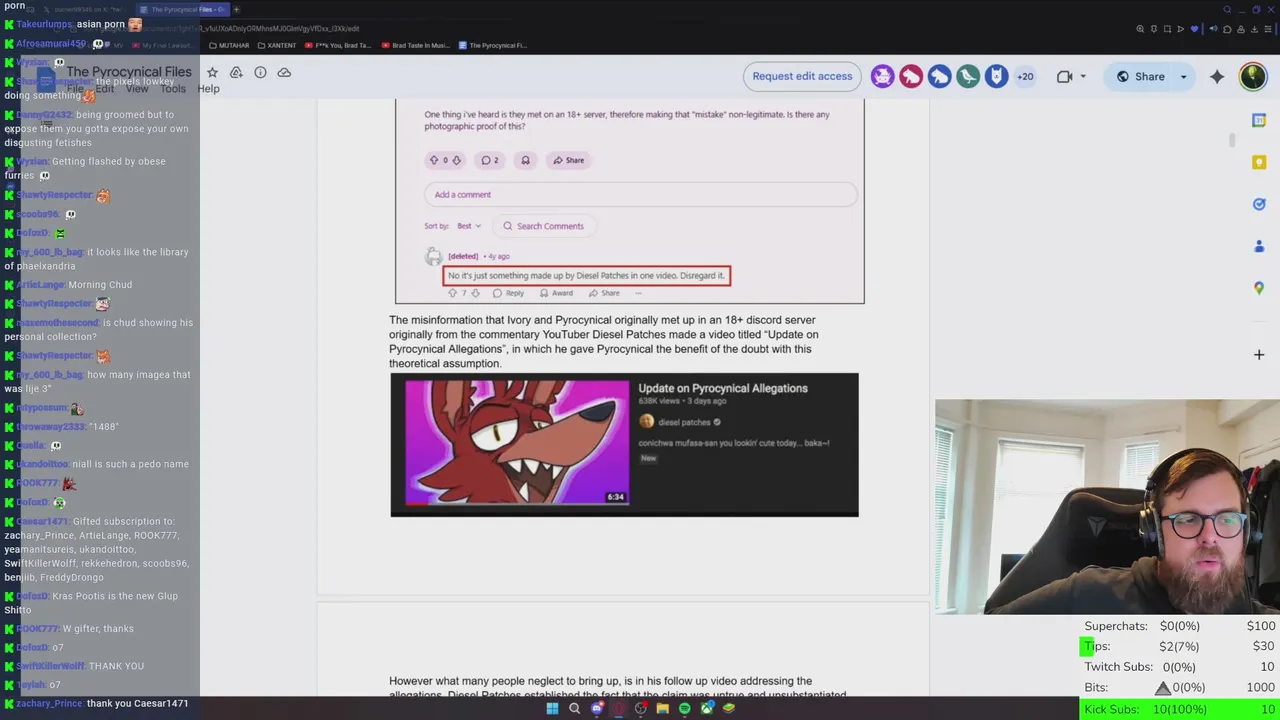This screenshot has width=1280, height=720.
Task: Open Google Keep side panel
Action: pos(1259,162)
